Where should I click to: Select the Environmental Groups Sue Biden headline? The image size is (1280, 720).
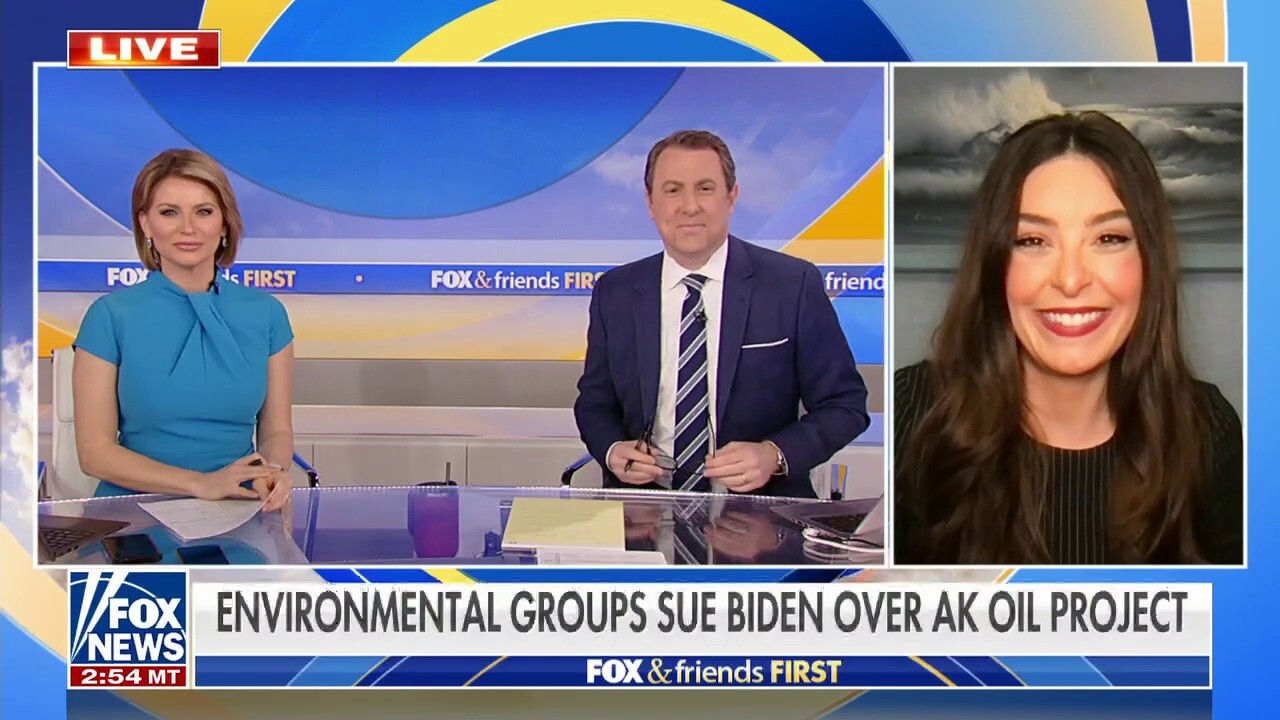click(x=701, y=612)
